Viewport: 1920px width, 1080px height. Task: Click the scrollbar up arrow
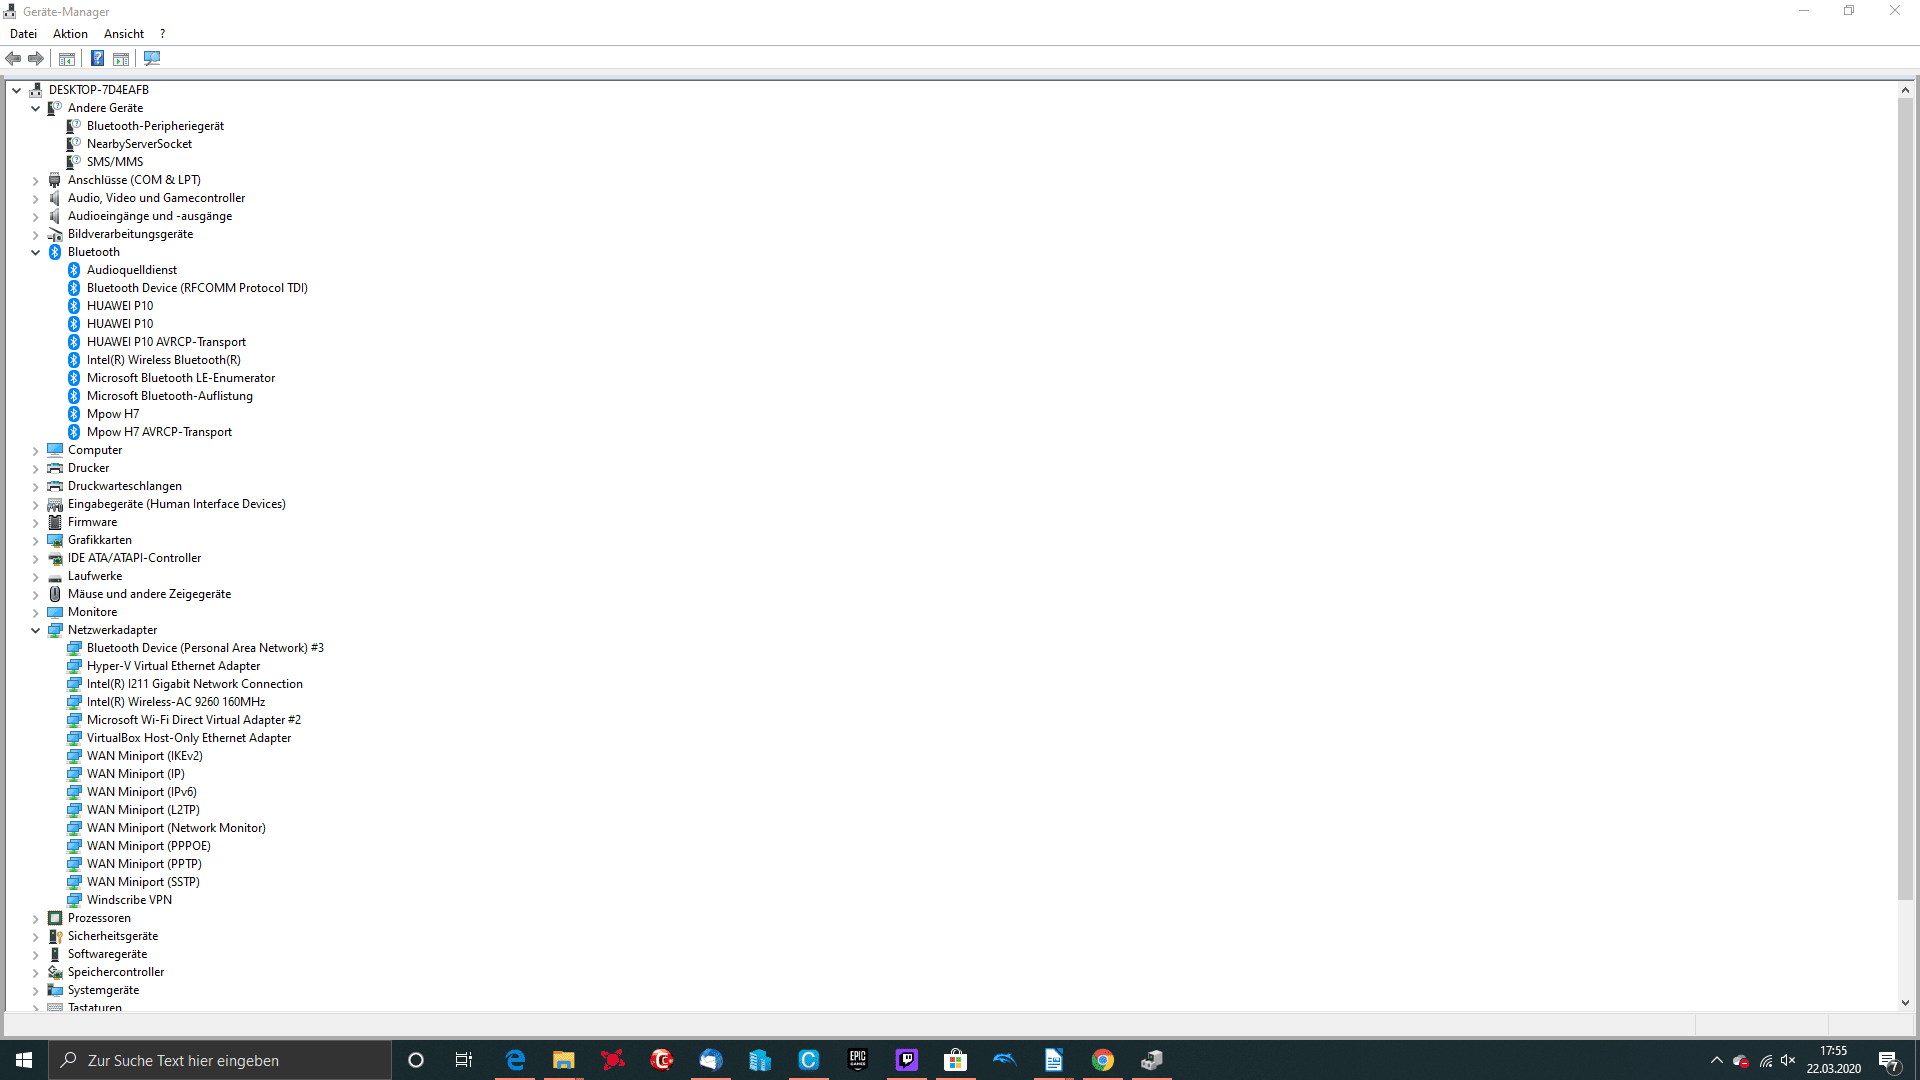[x=1905, y=91]
